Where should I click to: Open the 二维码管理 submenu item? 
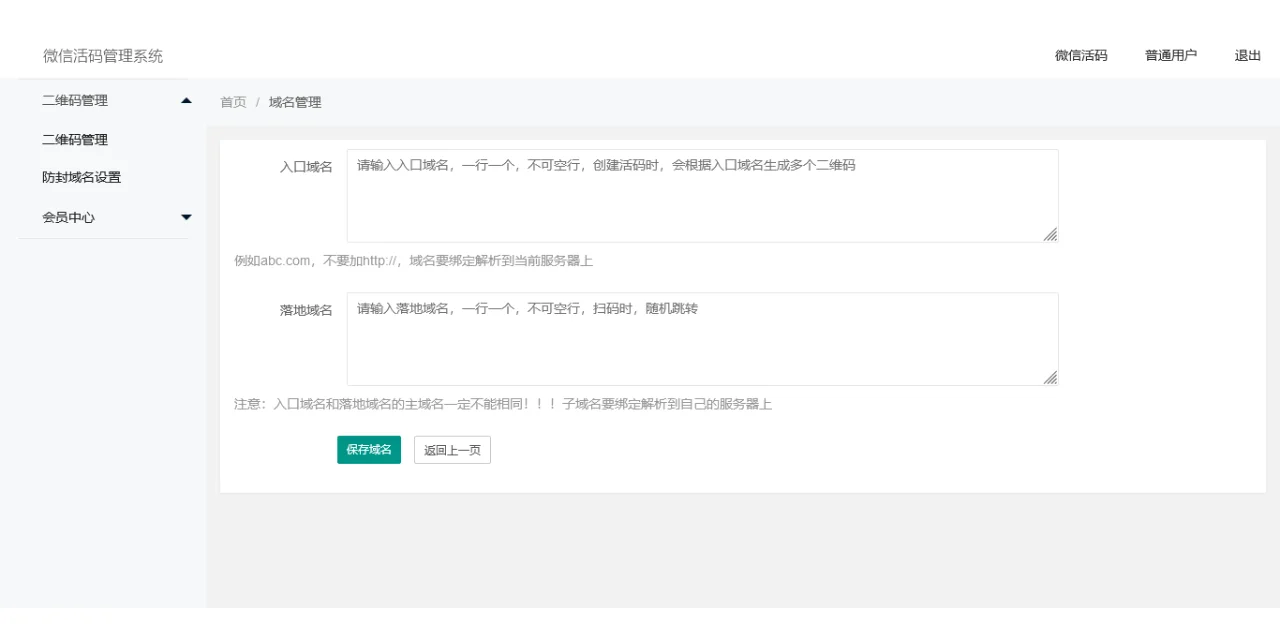(x=75, y=139)
